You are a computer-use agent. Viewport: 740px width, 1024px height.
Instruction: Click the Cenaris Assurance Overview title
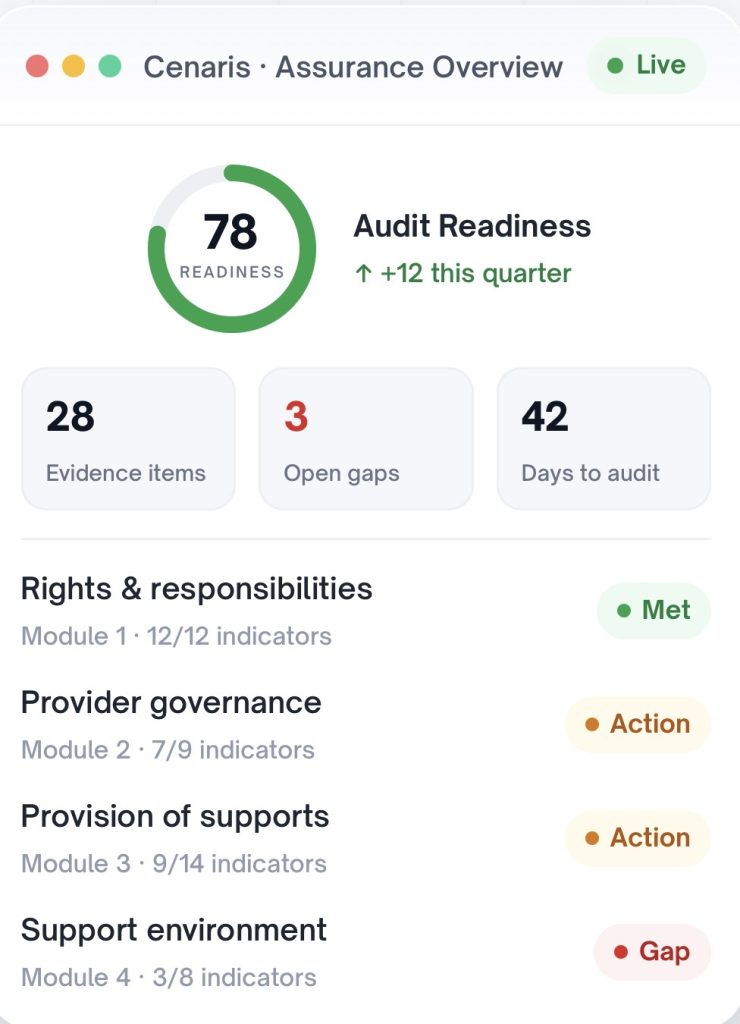click(x=353, y=67)
